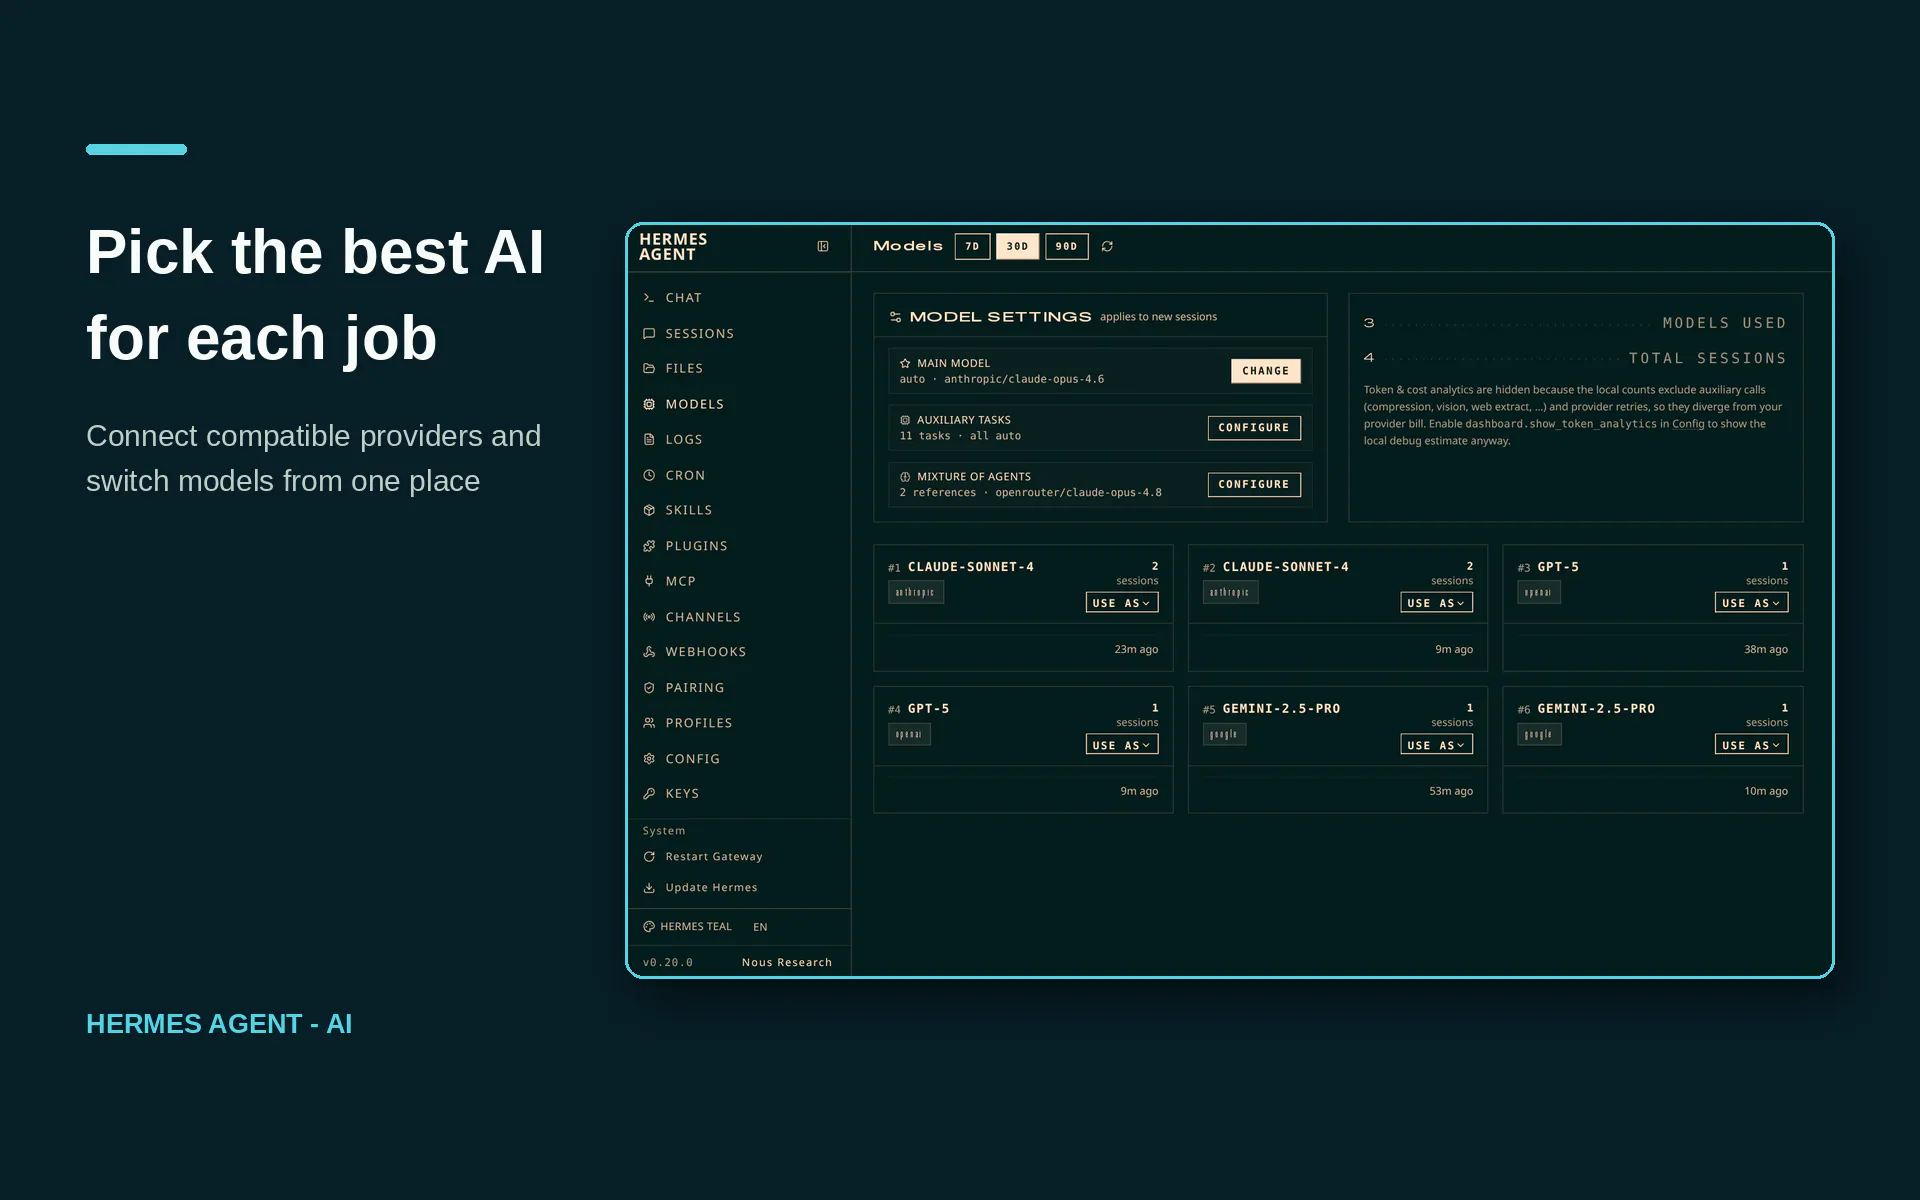Viewport: 1920px width, 1200px height.
Task: Switch the range to 7D
Action: point(972,246)
